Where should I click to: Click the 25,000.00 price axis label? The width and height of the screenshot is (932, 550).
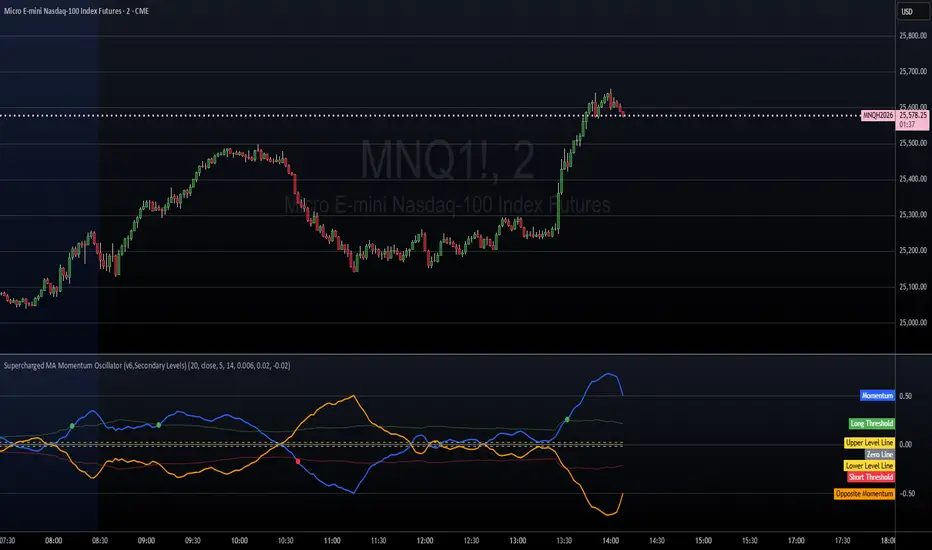pyautogui.click(x=913, y=323)
